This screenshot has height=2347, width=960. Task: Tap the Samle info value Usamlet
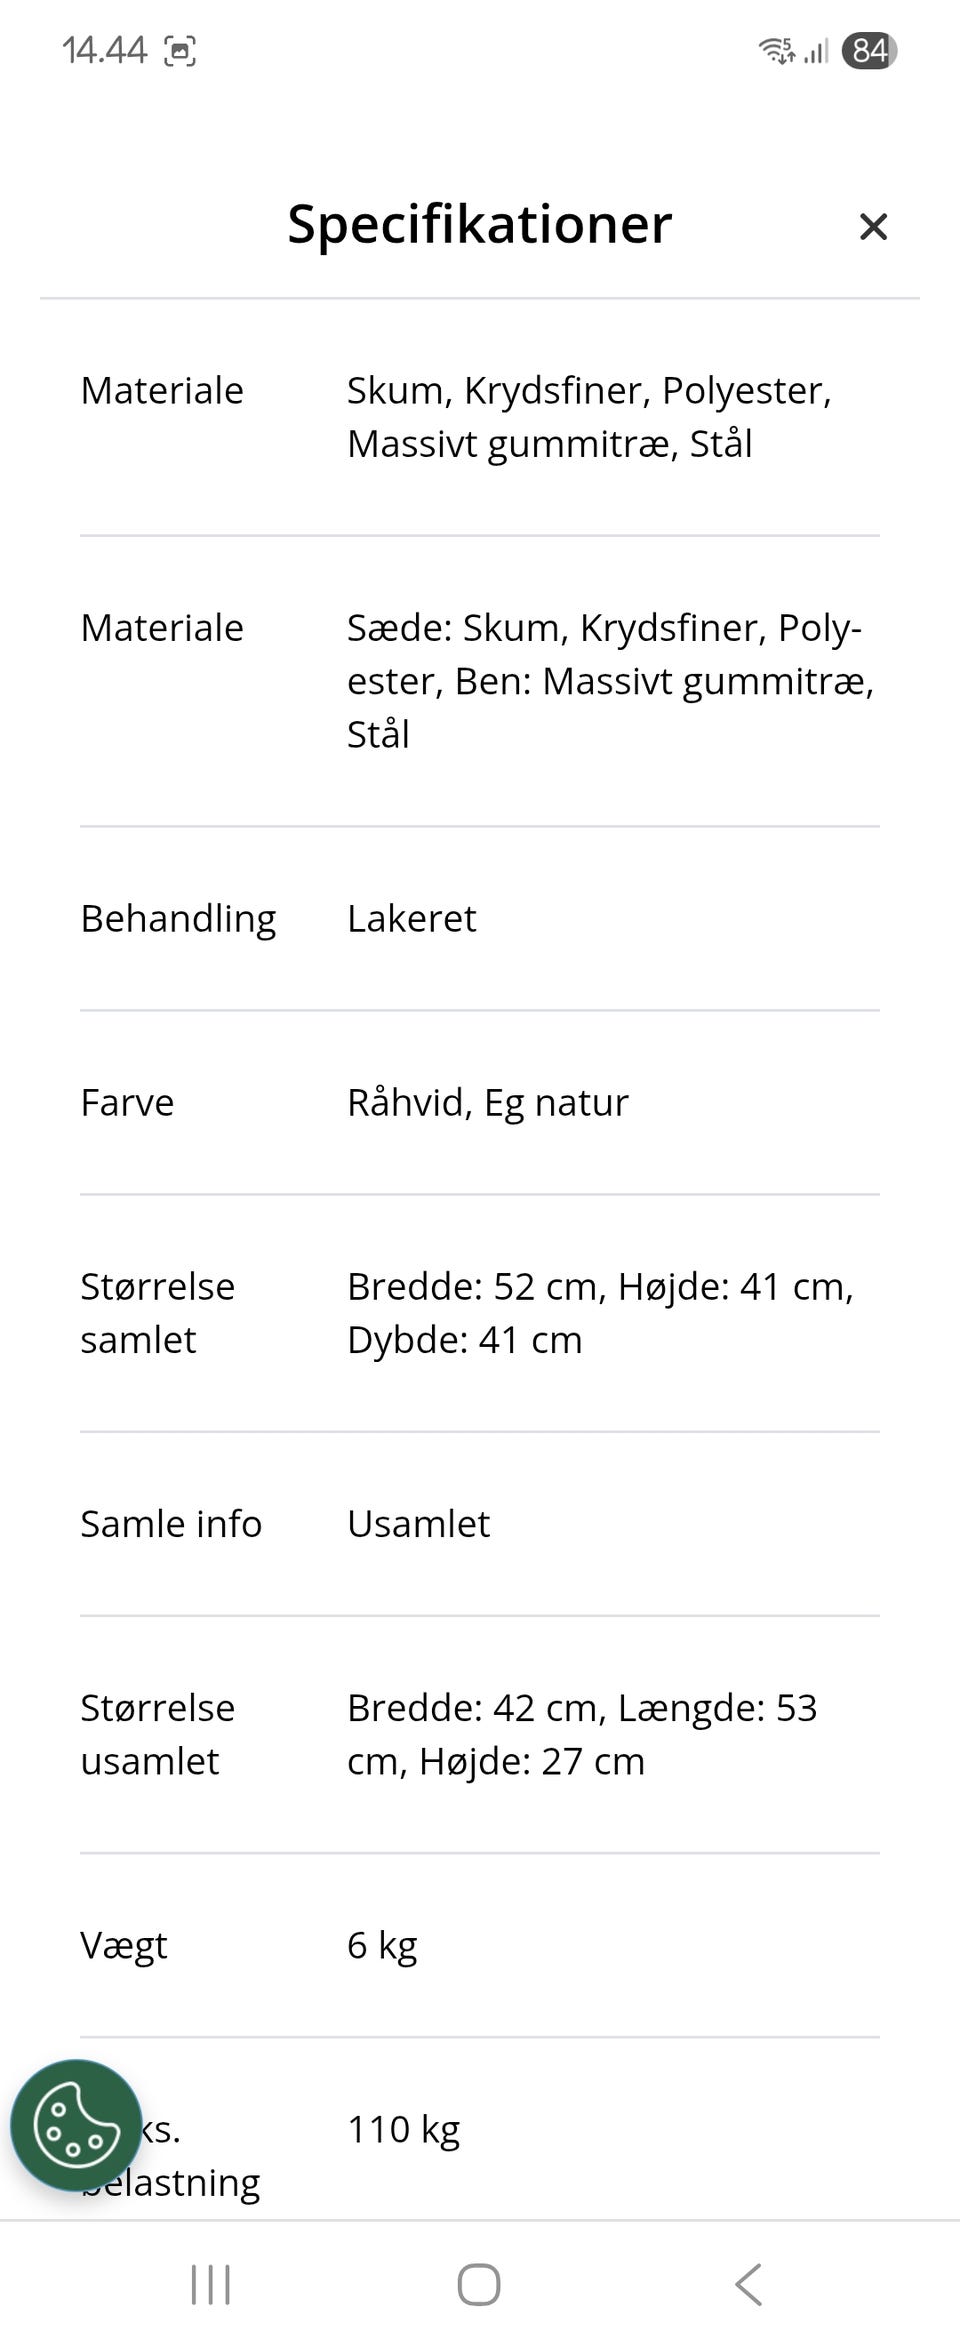(x=418, y=1524)
